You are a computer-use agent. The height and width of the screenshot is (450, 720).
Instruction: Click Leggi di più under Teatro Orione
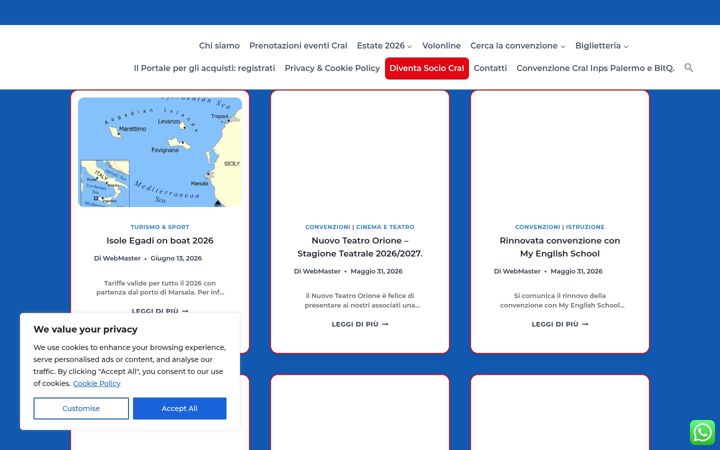(x=360, y=324)
